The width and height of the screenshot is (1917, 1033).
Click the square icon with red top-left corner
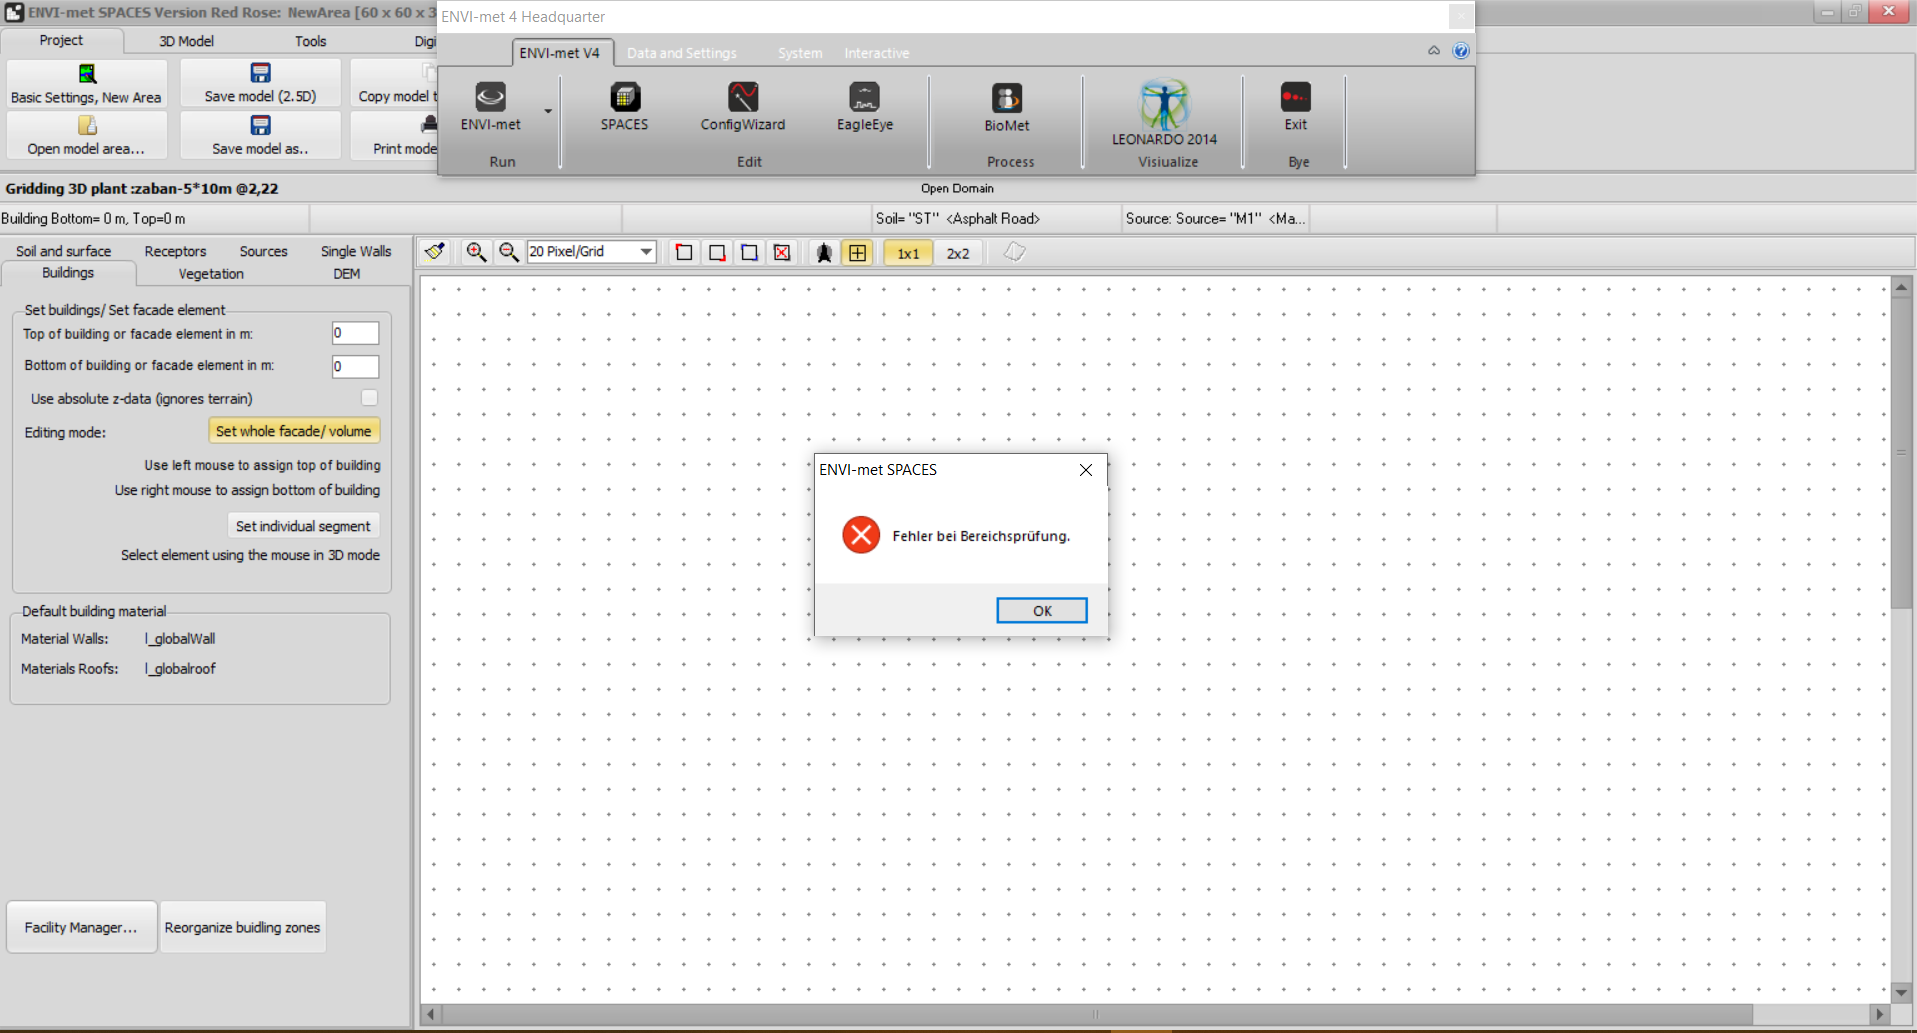(x=684, y=252)
